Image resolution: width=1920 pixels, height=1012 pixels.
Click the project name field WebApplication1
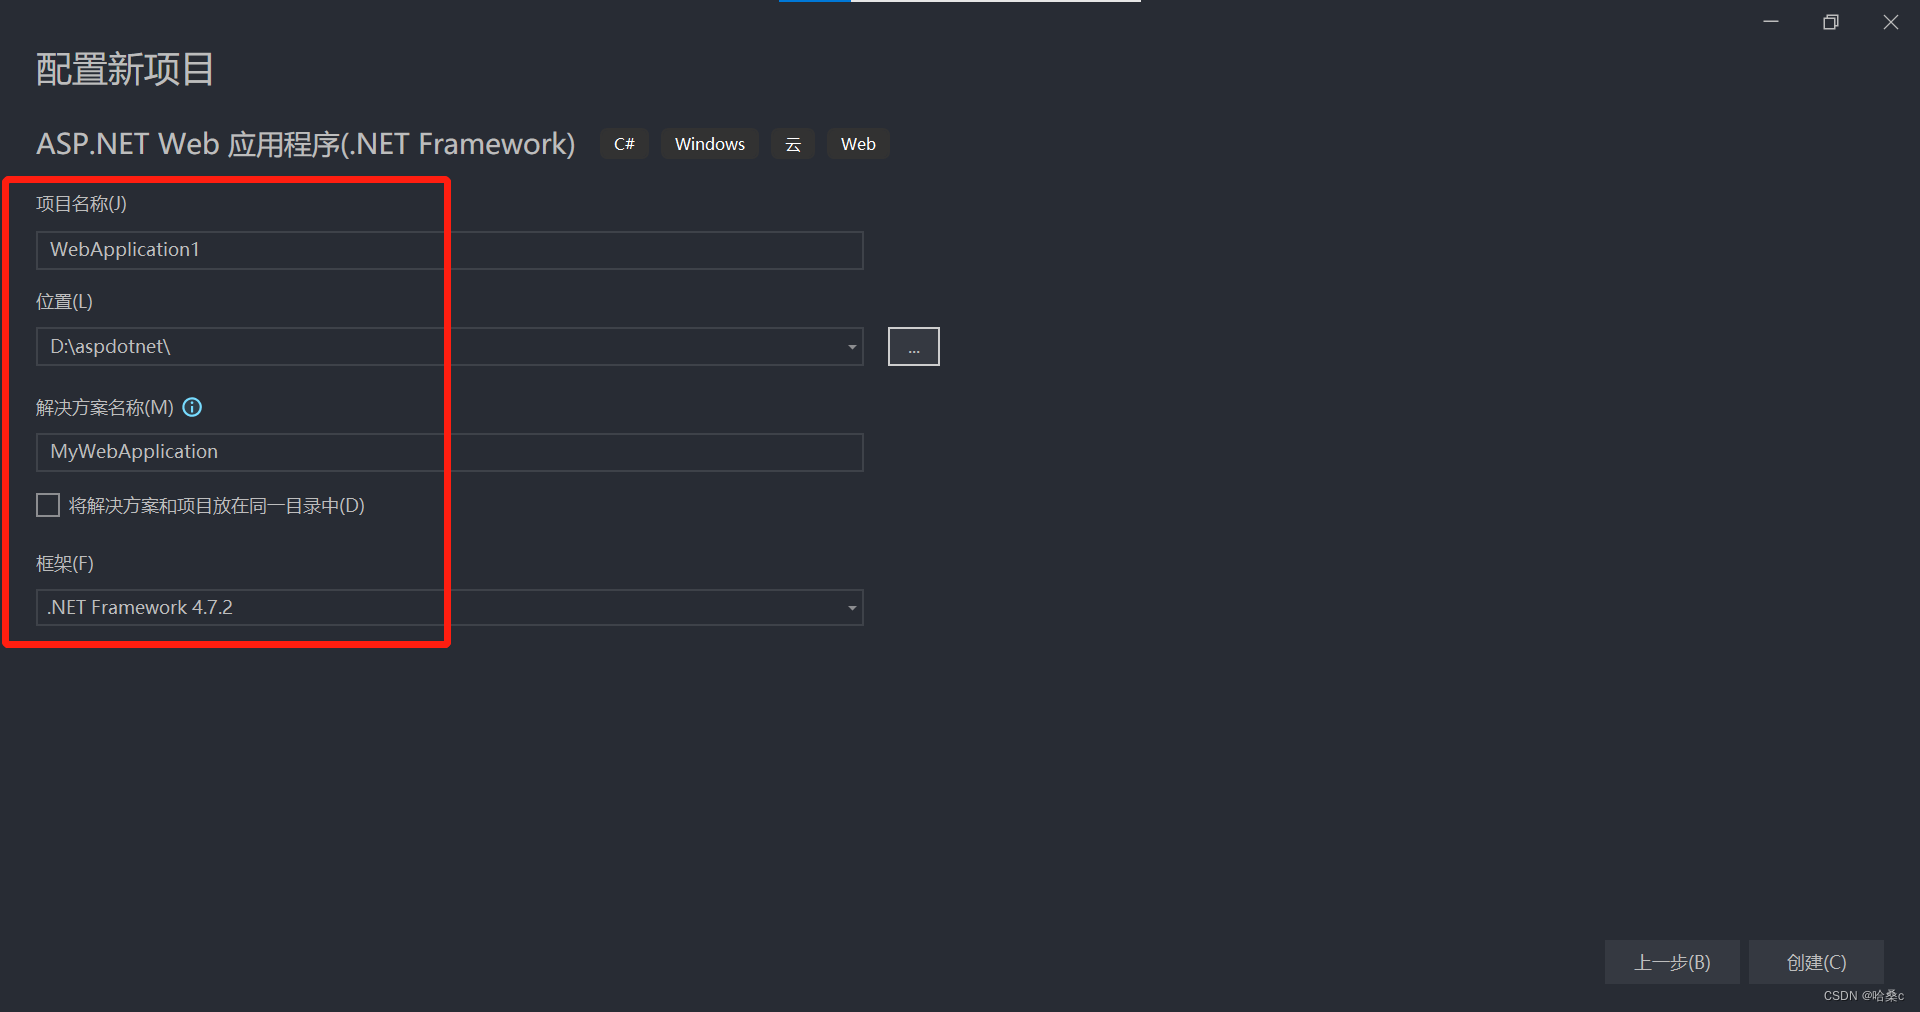click(x=449, y=250)
